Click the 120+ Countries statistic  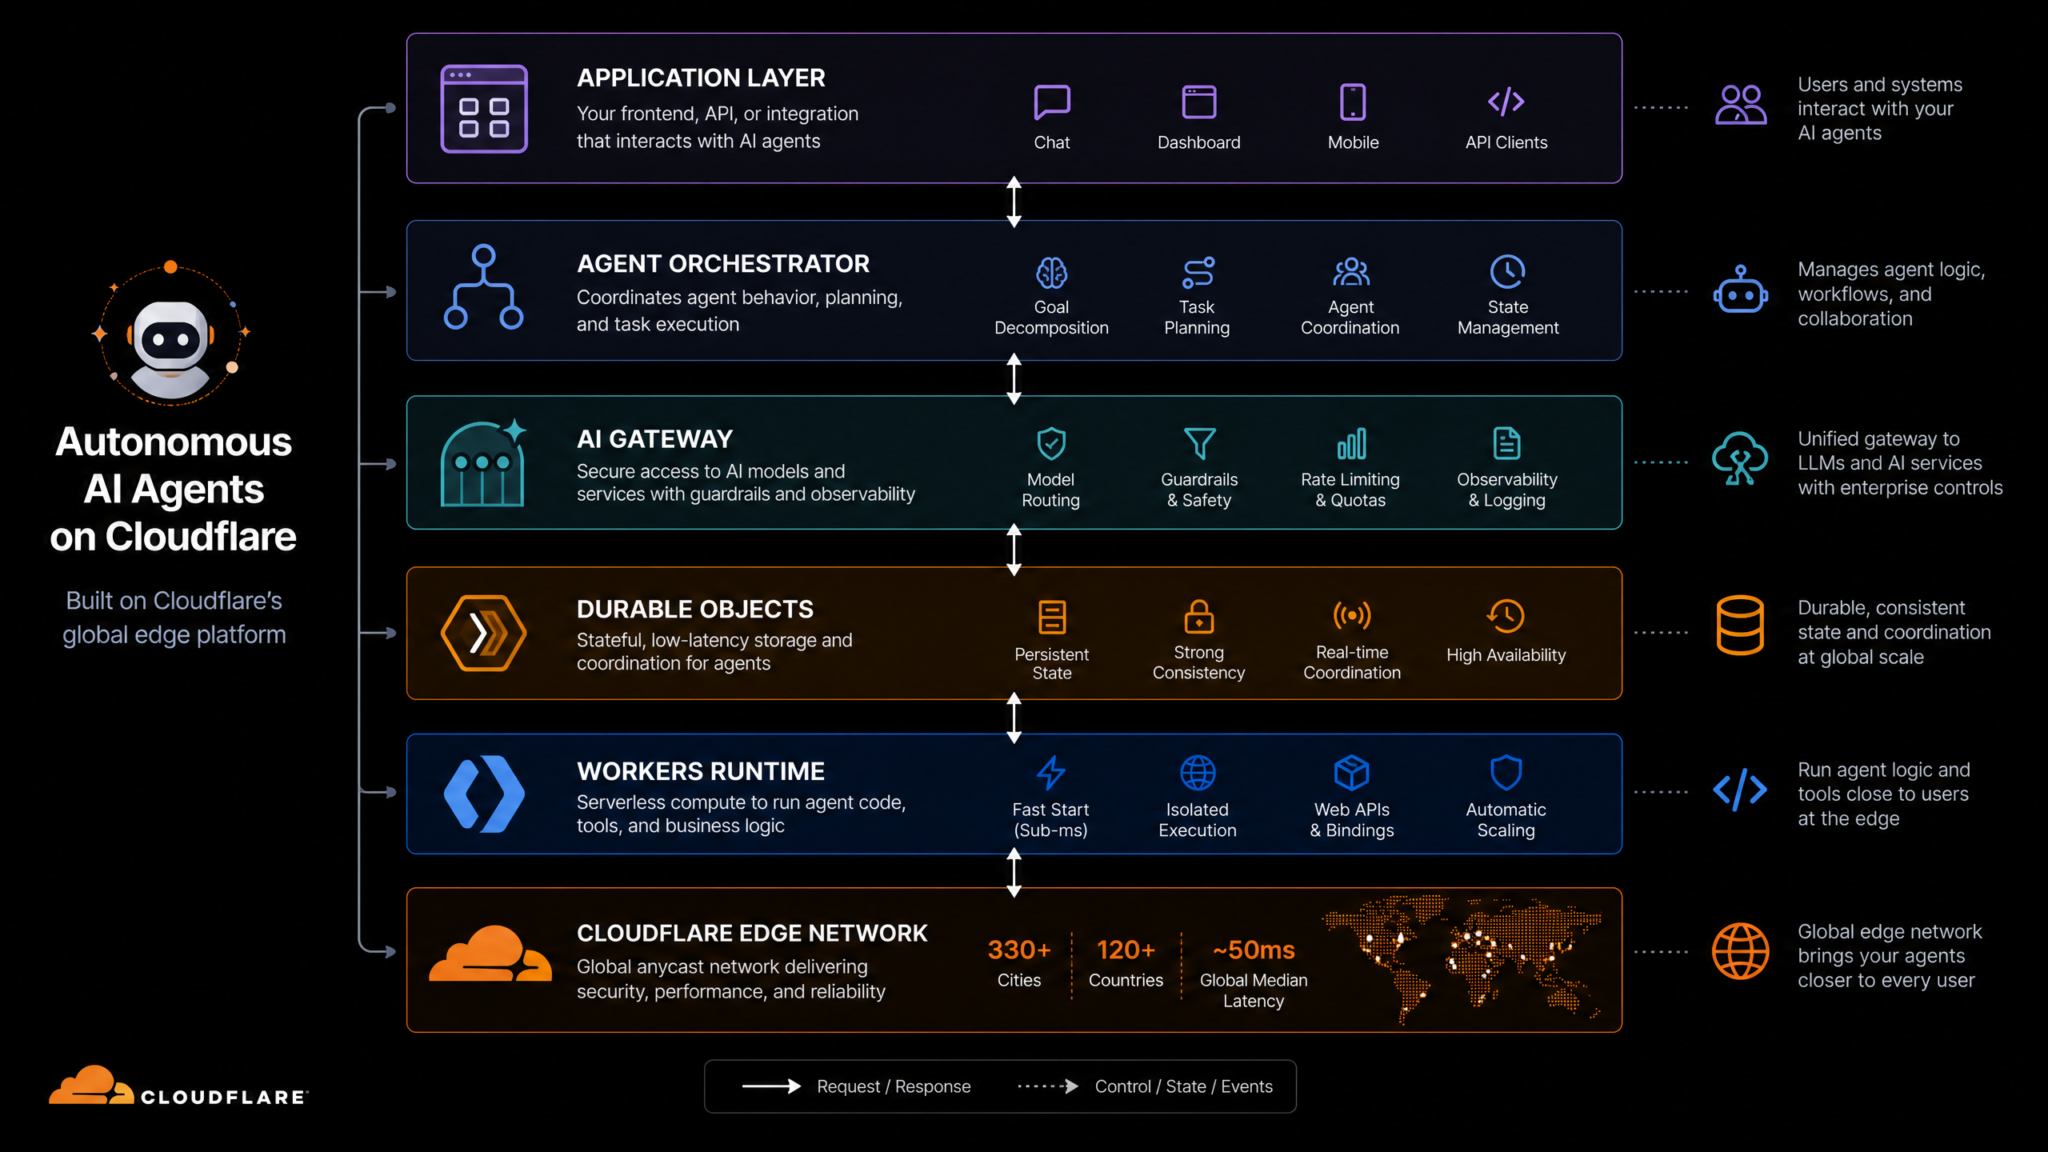(x=1126, y=963)
